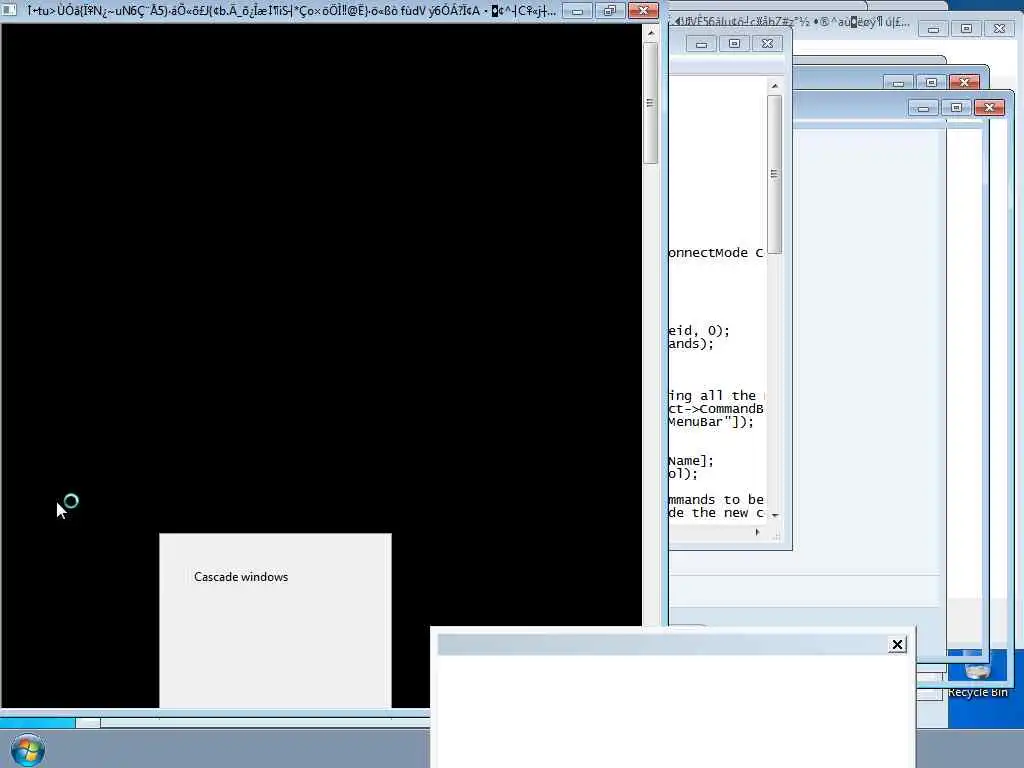The image size is (1024, 768).
Task: Click the up arrow of the black window's scrollbar
Action: pos(650,32)
